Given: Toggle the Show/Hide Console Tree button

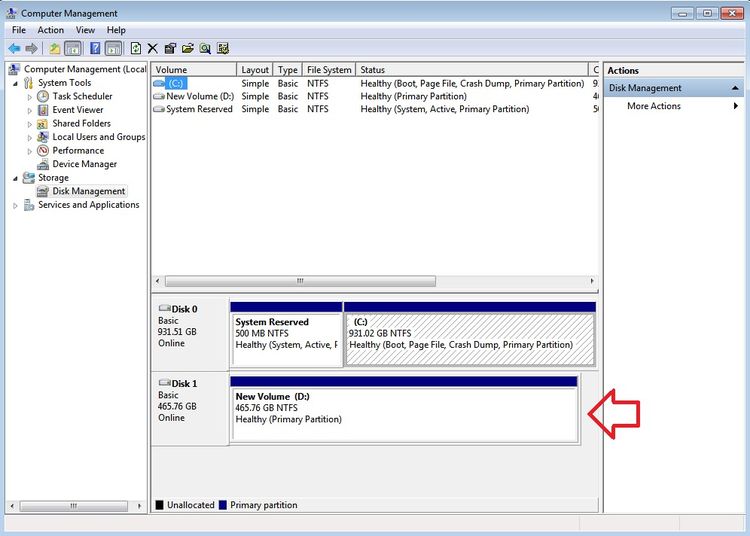Looking at the screenshot, I should click(x=73, y=48).
